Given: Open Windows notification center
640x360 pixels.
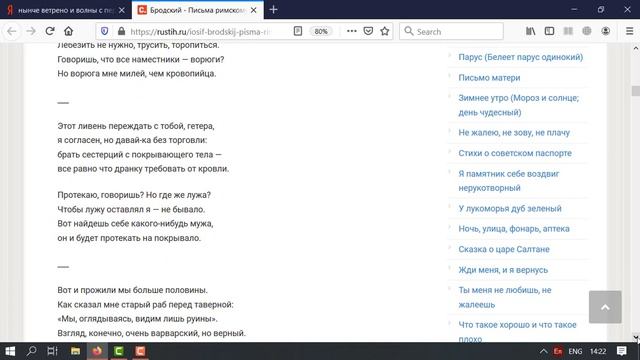Looking at the screenshot, I should coord(622,351).
